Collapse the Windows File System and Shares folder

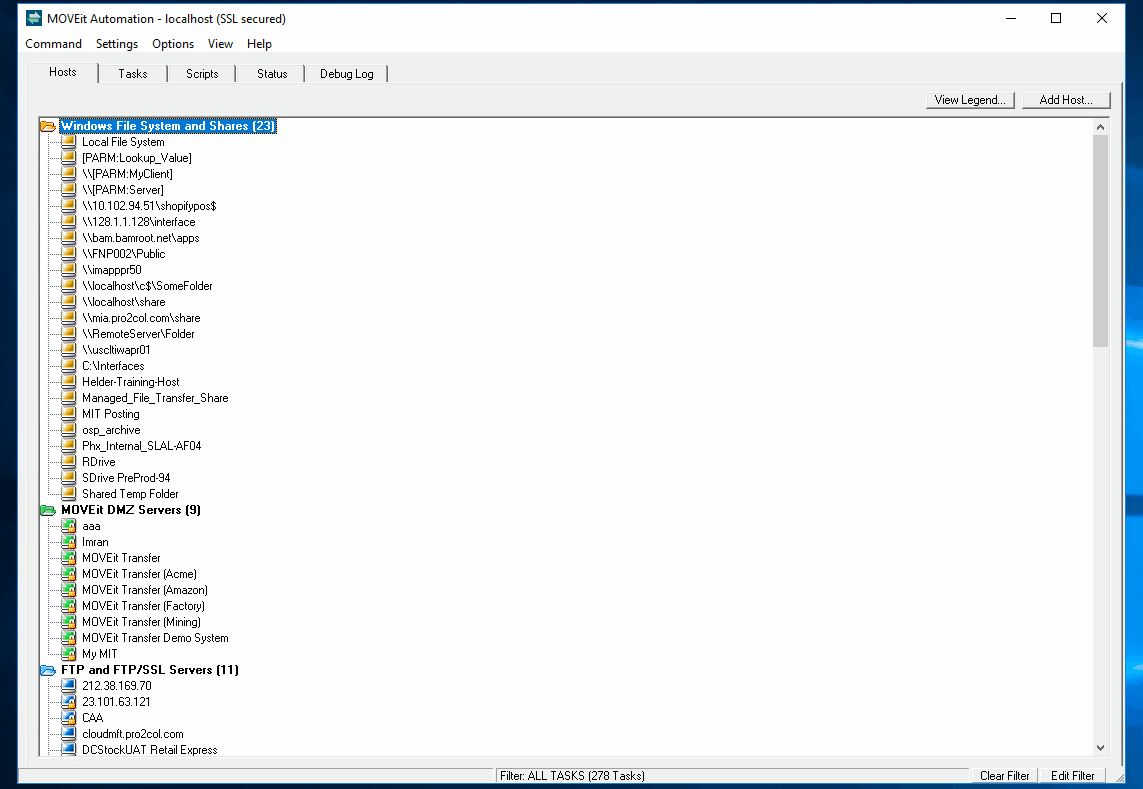click(48, 126)
